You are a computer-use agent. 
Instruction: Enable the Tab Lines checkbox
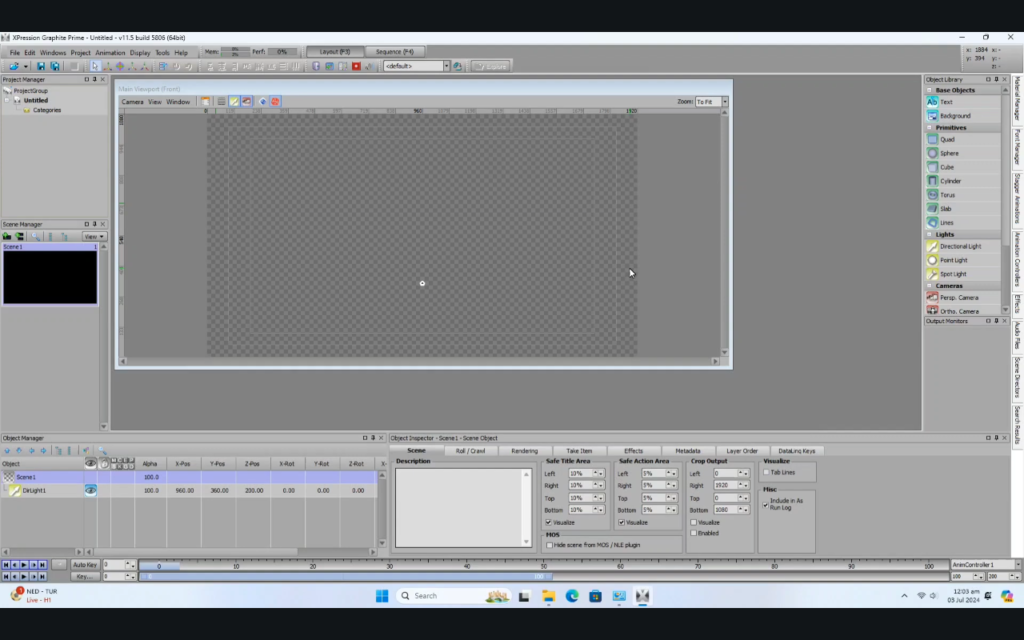(x=766, y=472)
